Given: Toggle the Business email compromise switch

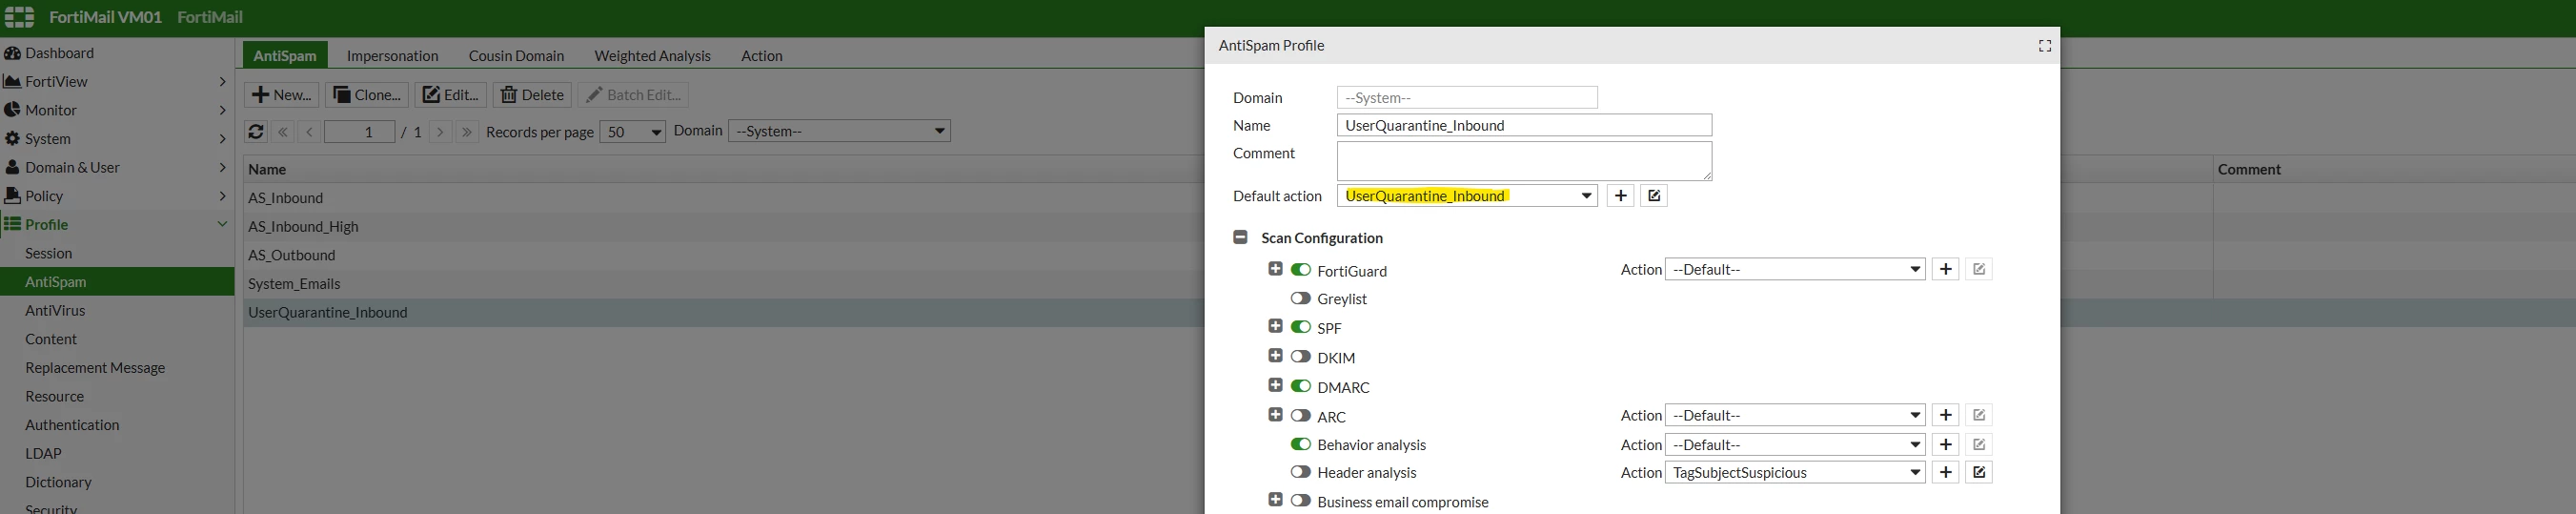Looking at the screenshot, I should pos(1300,501).
